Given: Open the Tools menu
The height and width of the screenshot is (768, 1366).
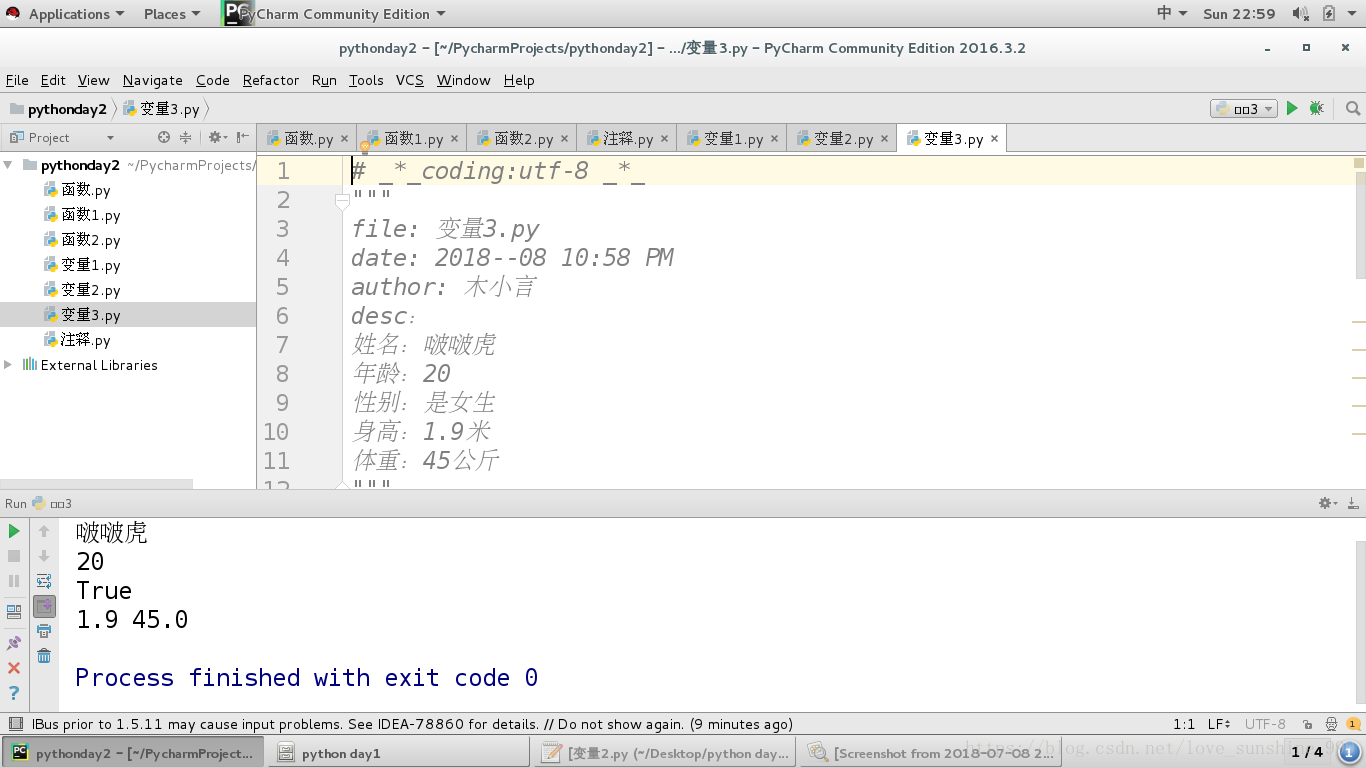Looking at the screenshot, I should coord(366,80).
